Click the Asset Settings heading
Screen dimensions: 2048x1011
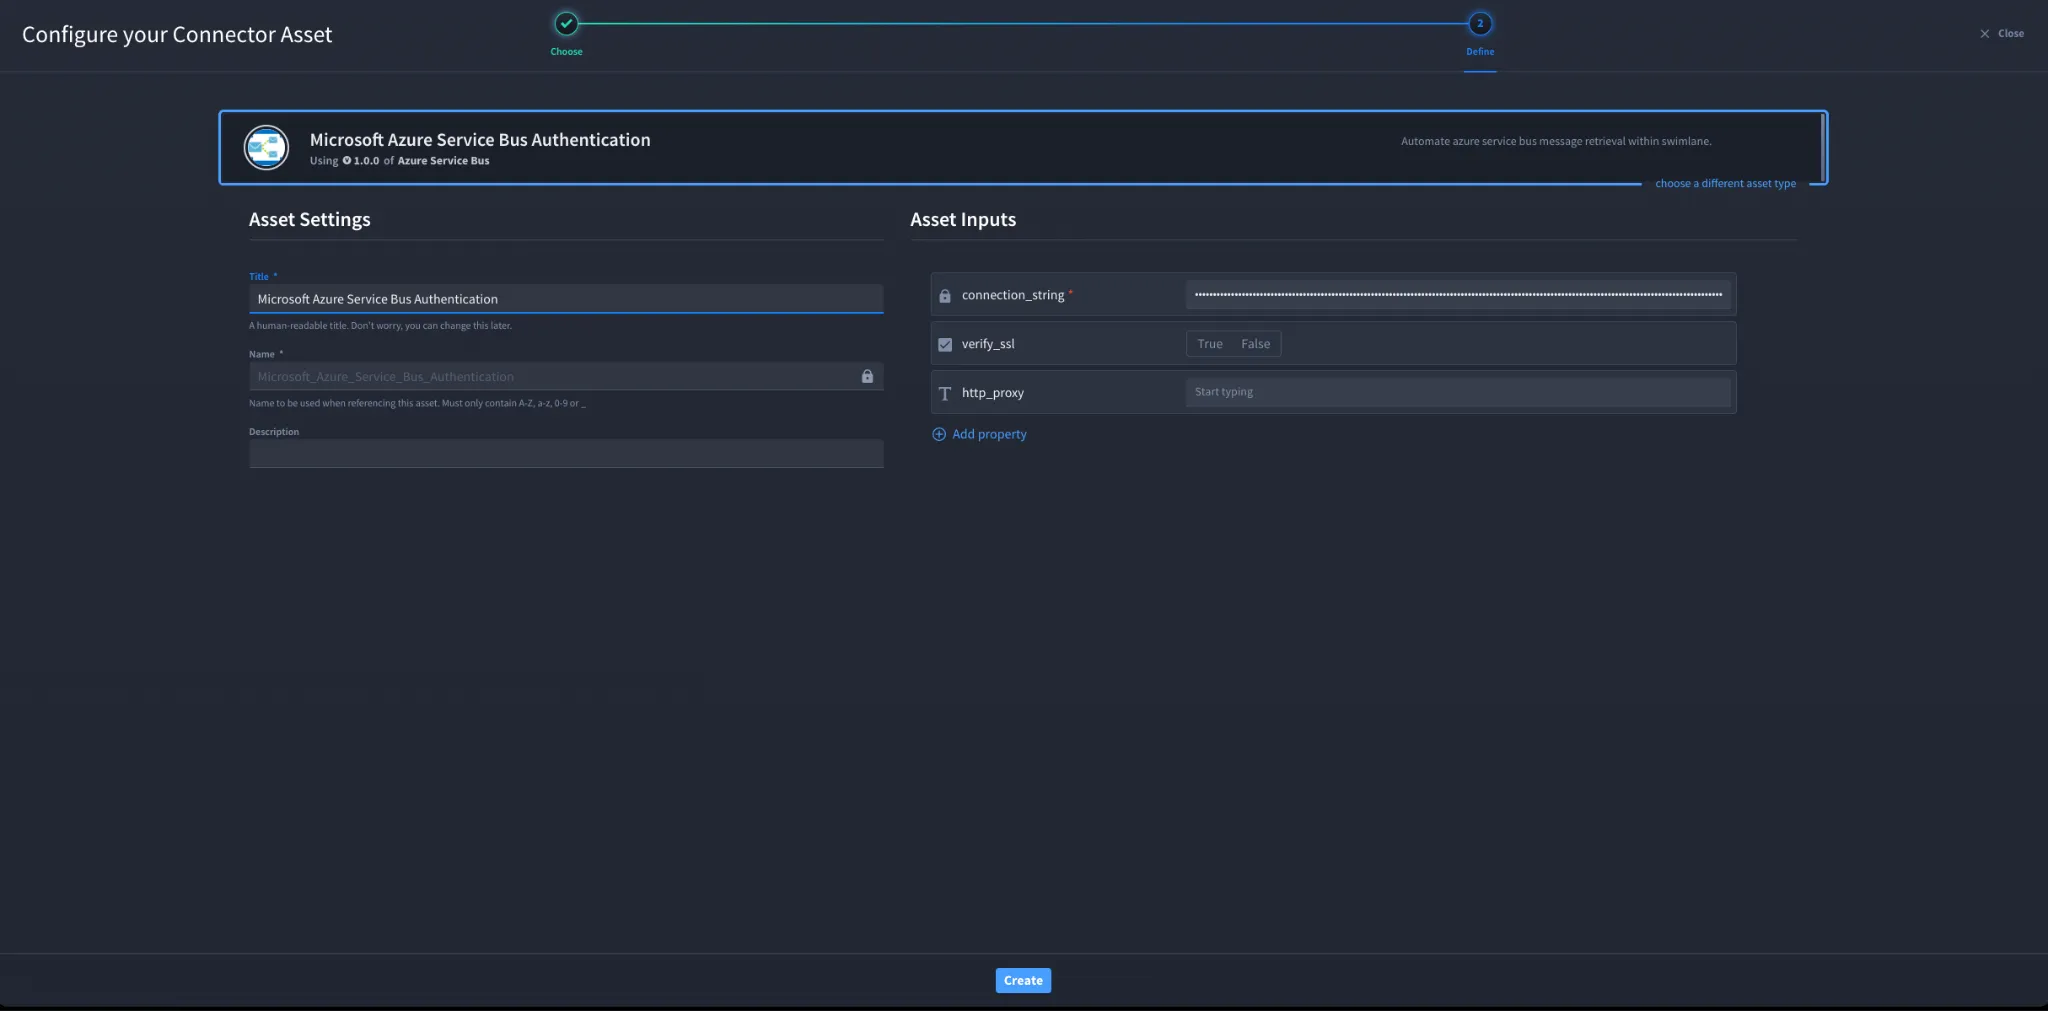[309, 220]
